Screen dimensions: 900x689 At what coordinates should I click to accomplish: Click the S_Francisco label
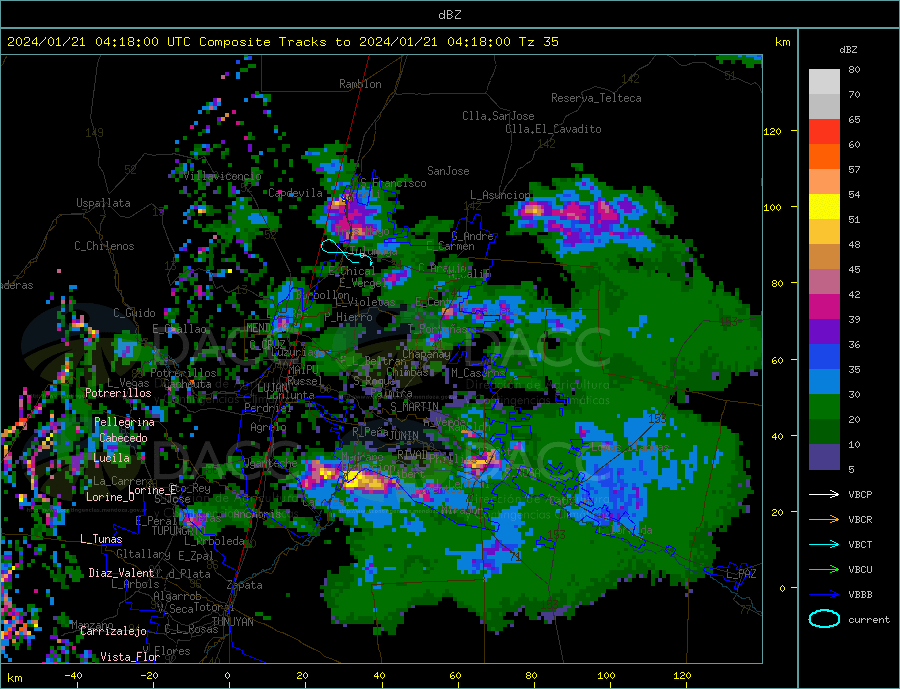(x=393, y=183)
